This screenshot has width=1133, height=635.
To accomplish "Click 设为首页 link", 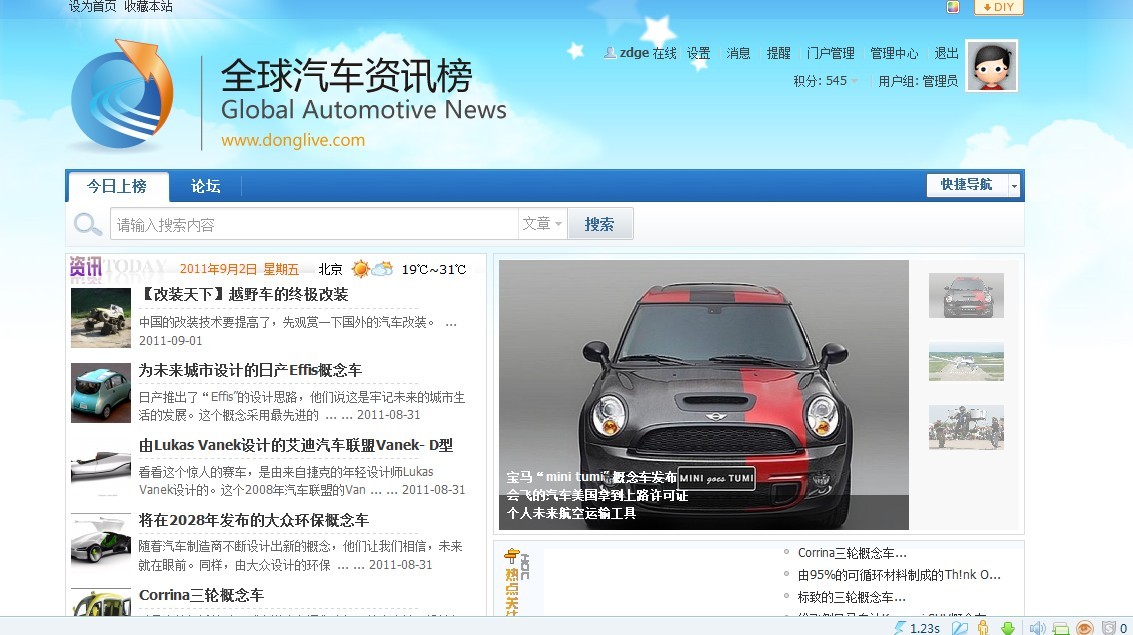I will click(x=92, y=7).
